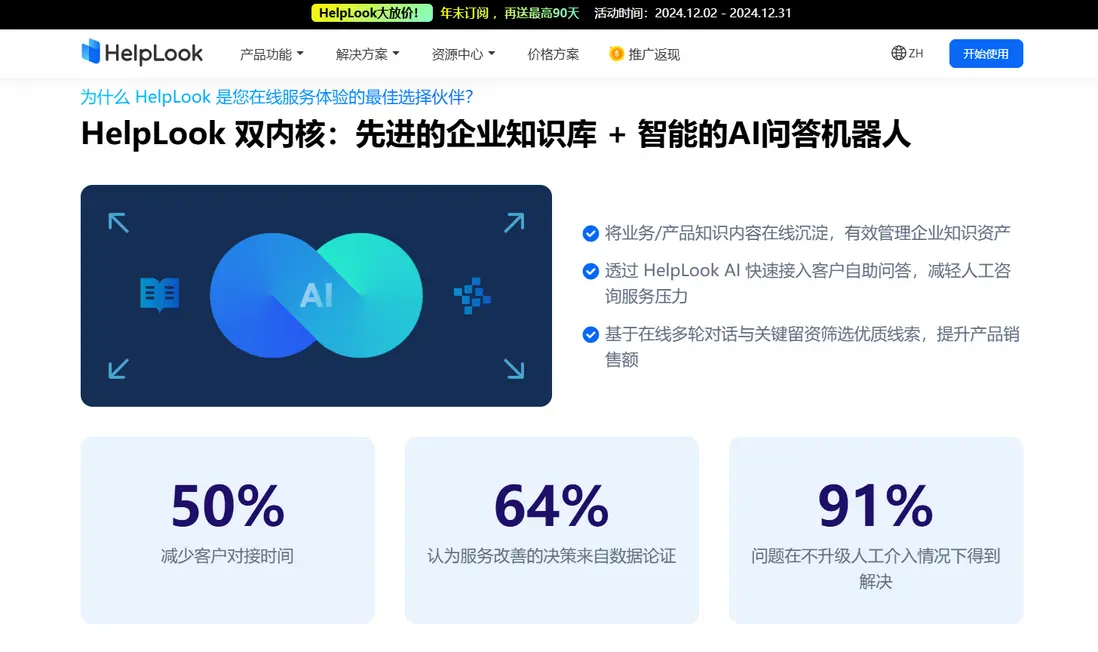Click the activity dates 2024.12.02 - 2024.12.31
Screen dimensions: 1098x652
pyautogui.click(x=723, y=13)
